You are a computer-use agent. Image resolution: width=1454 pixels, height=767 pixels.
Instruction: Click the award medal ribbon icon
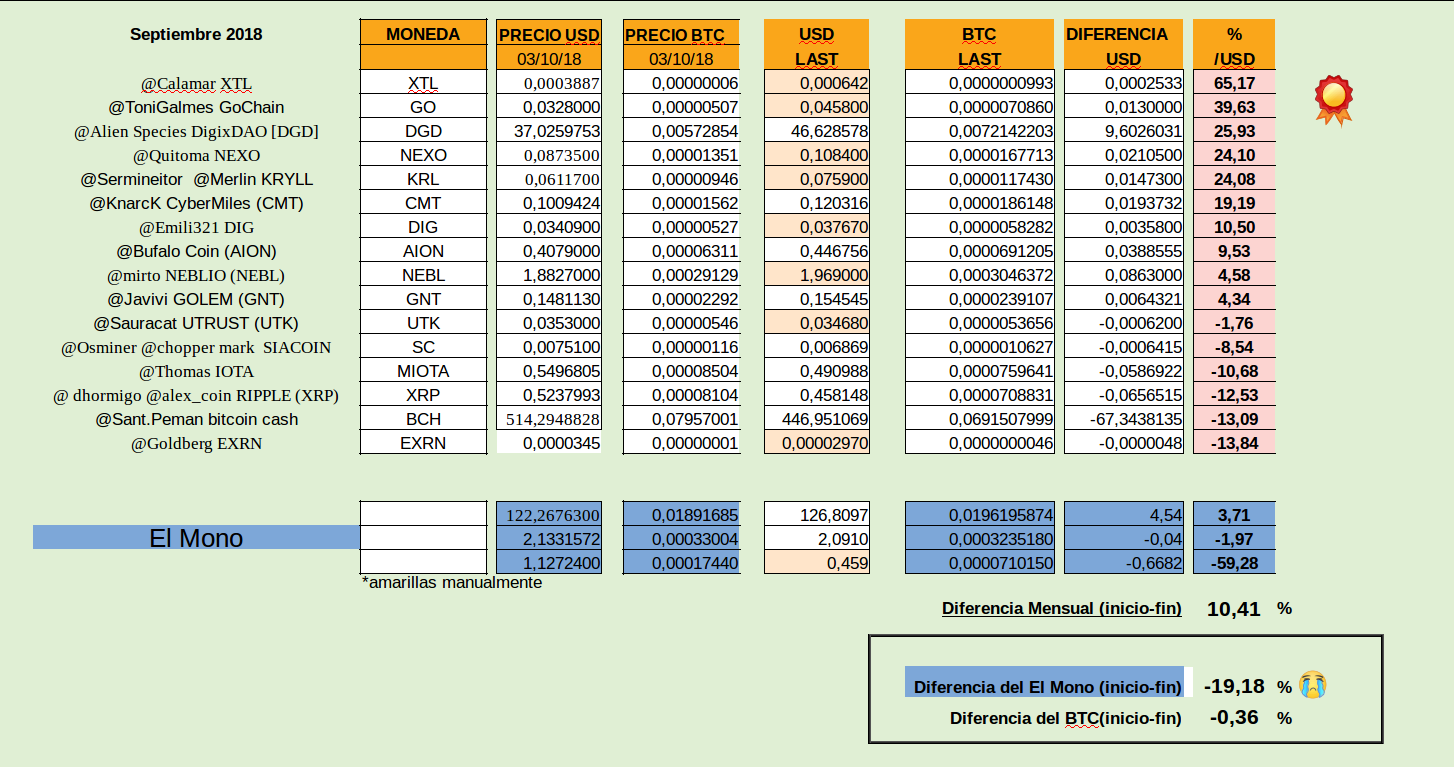[x=1333, y=101]
